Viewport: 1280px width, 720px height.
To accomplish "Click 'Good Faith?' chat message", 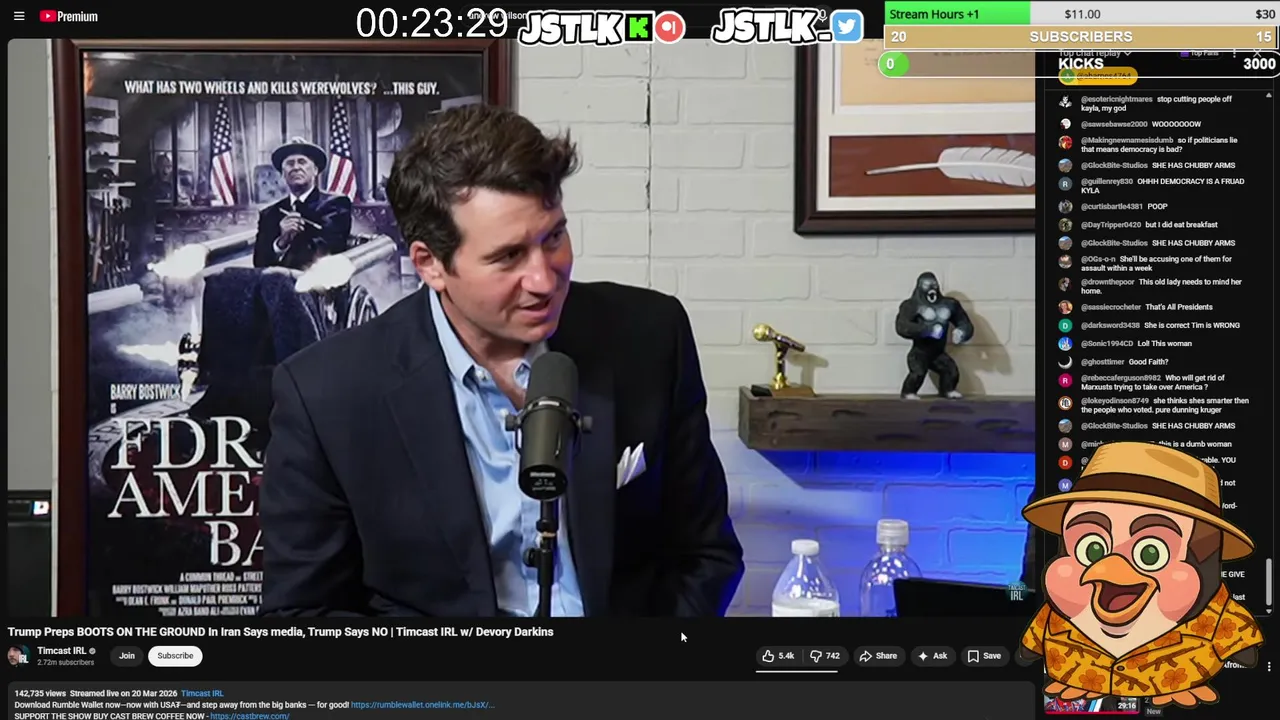I will 1148,362.
